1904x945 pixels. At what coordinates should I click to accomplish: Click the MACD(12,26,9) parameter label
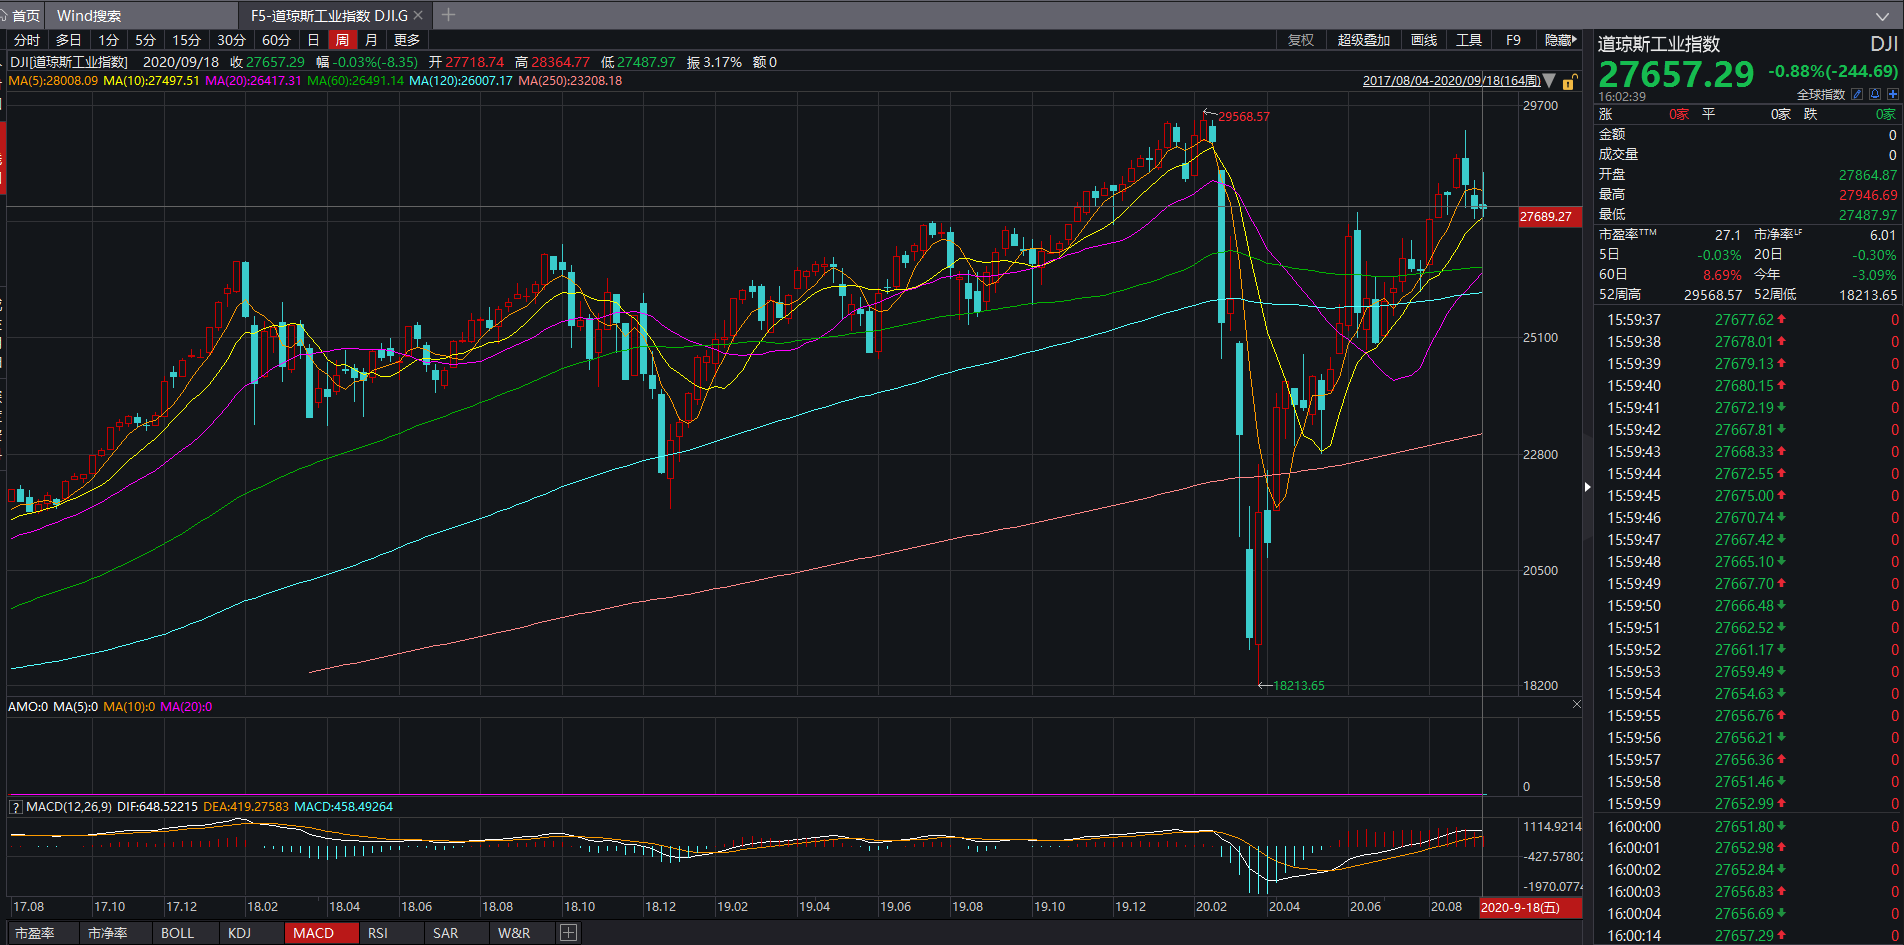[x=69, y=807]
